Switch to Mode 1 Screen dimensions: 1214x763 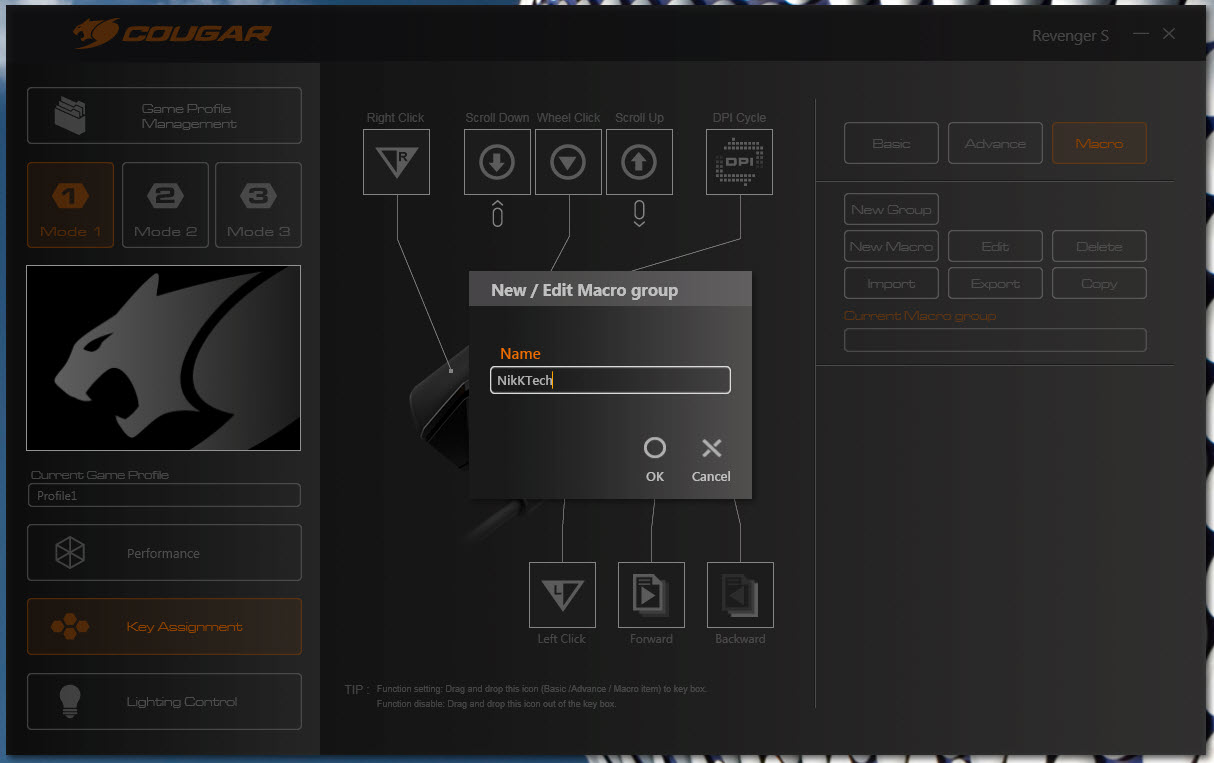[x=70, y=205]
